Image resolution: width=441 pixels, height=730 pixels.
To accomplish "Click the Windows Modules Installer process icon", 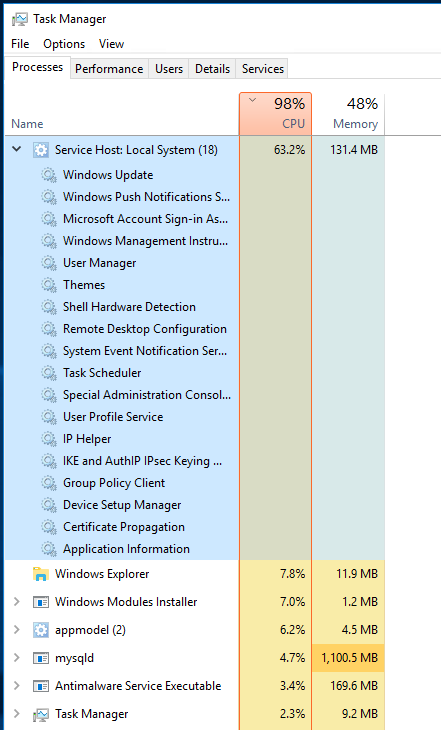I will point(41,602).
